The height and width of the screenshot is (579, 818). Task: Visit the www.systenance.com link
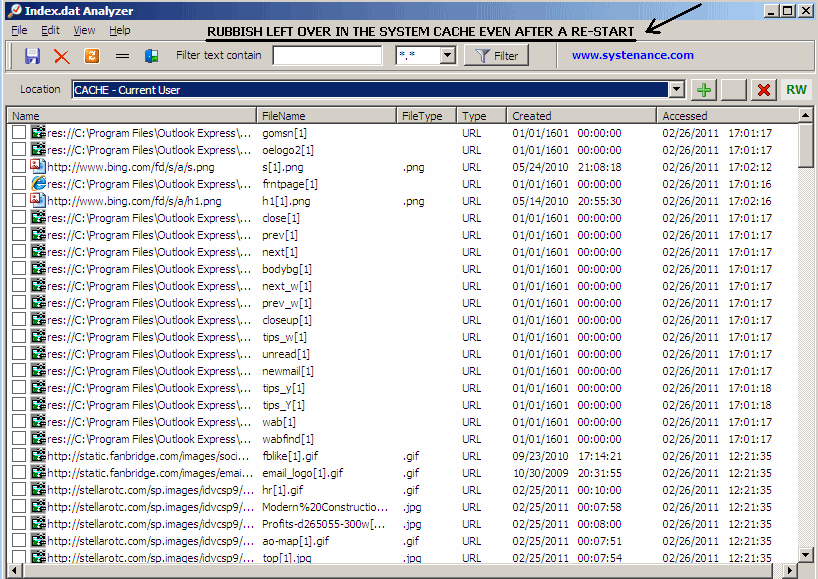click(632, 55)
